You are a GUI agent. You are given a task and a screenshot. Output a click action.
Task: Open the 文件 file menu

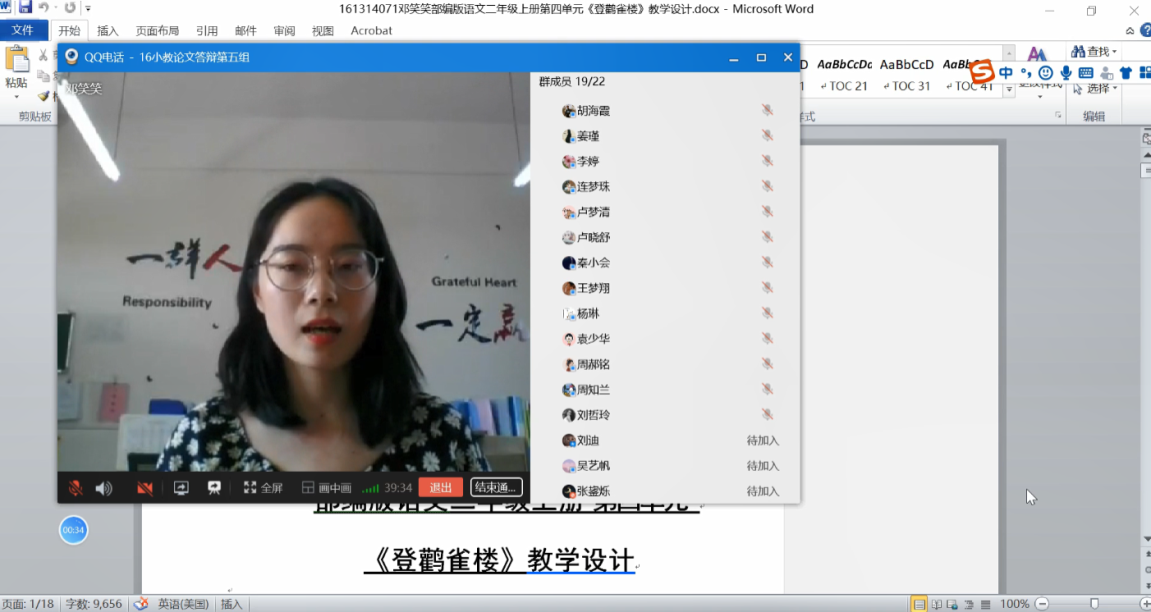click(23, 30)
